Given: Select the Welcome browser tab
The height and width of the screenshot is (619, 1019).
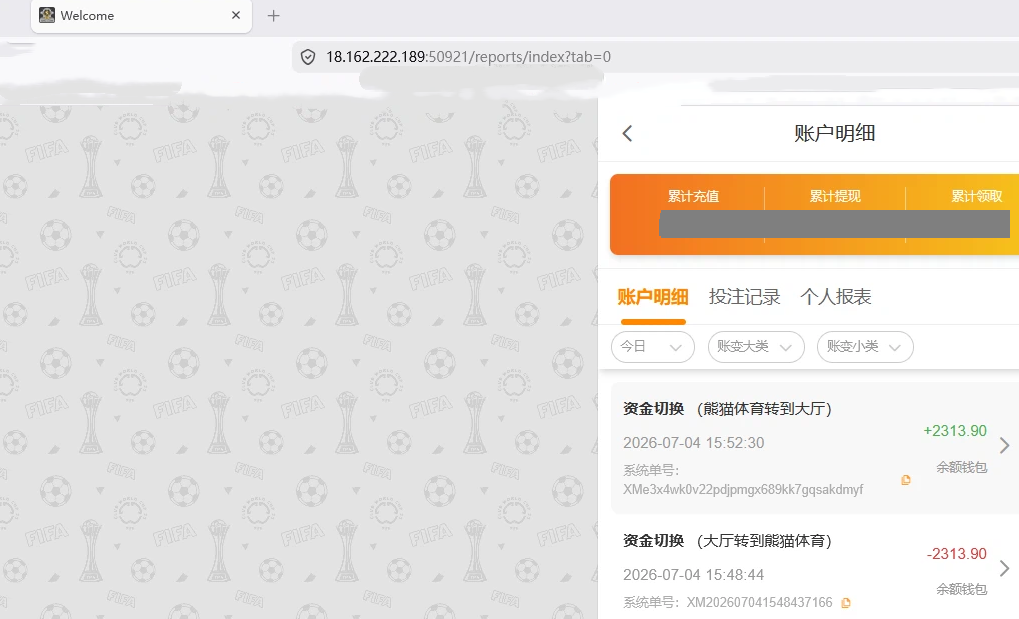Looking at the screenshot, I should point(141,16).
